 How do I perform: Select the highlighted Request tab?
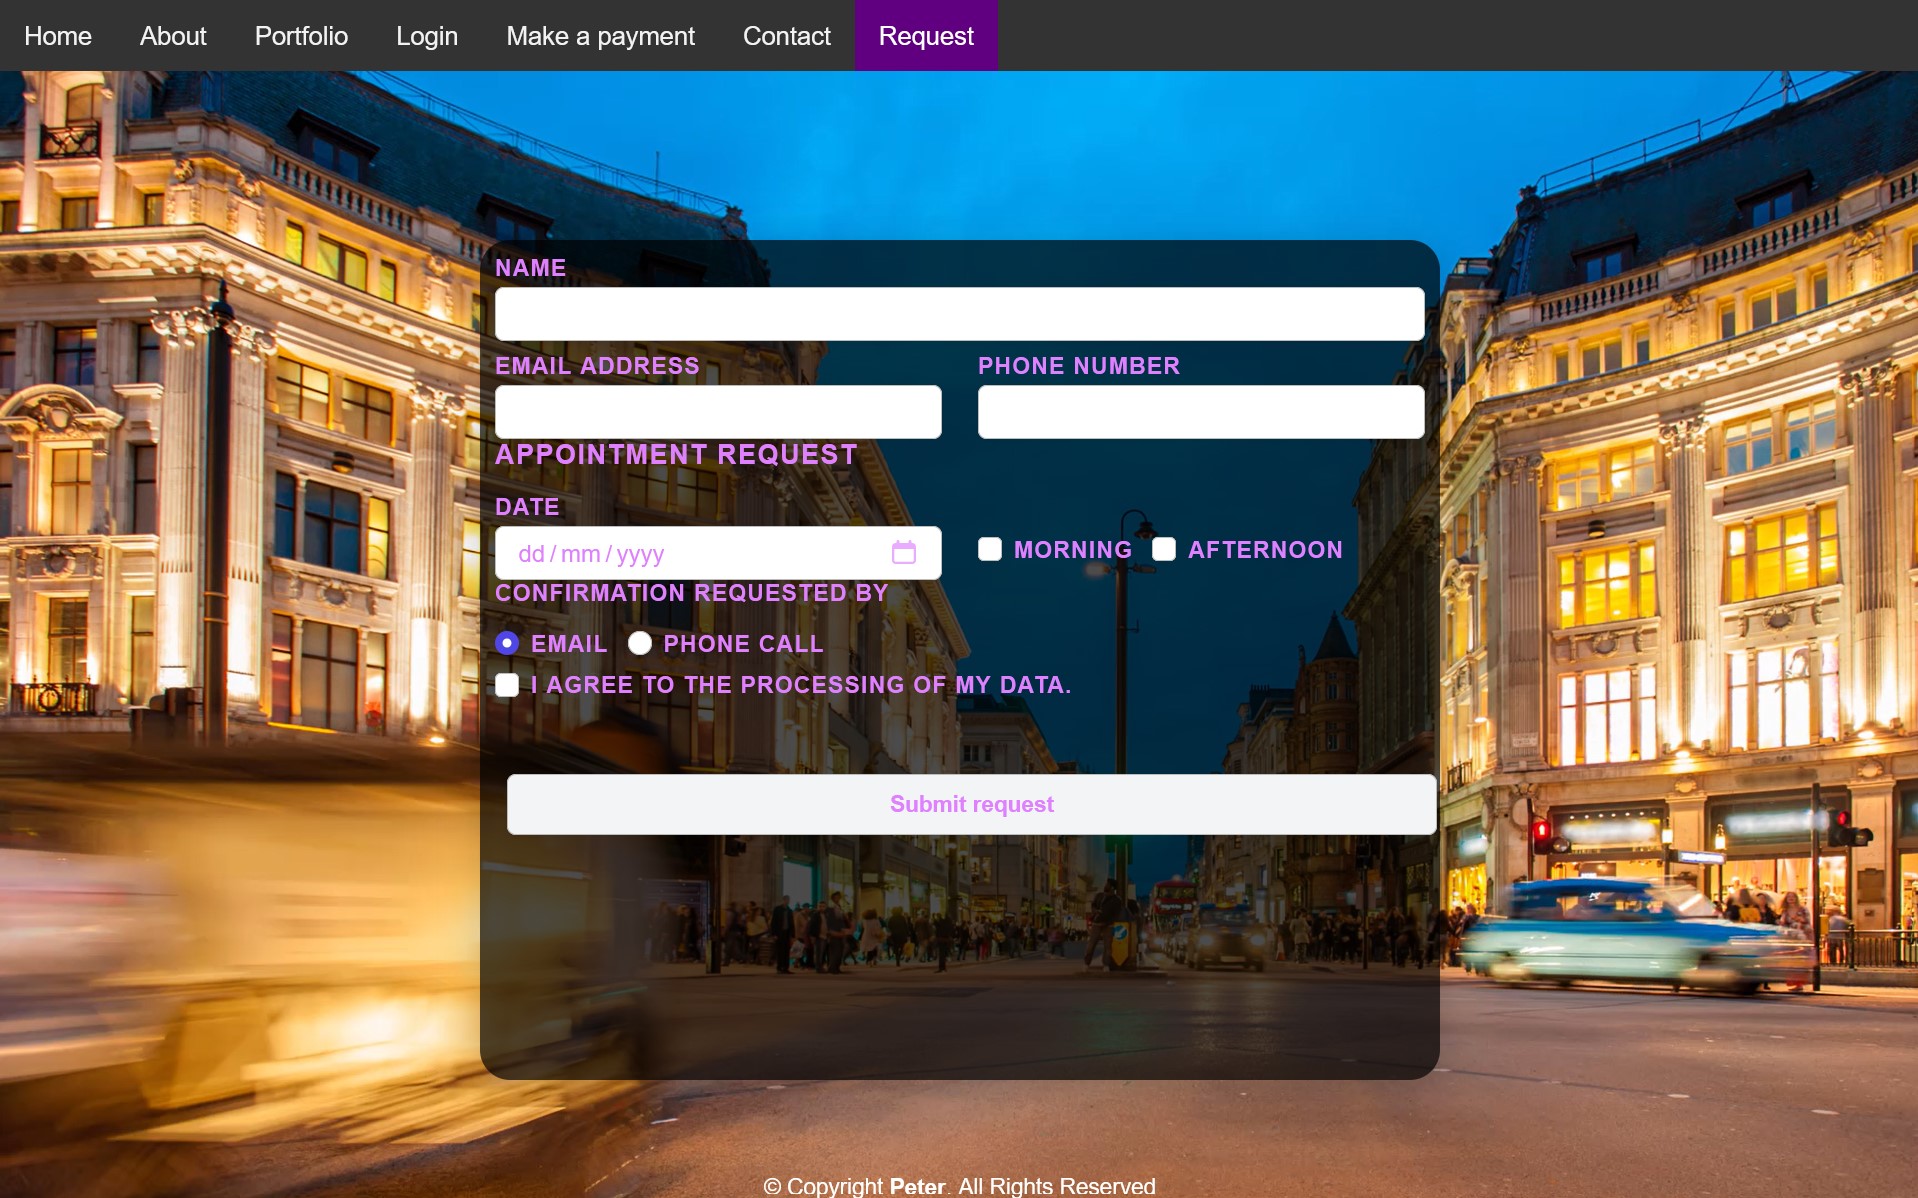click(926, 36)
